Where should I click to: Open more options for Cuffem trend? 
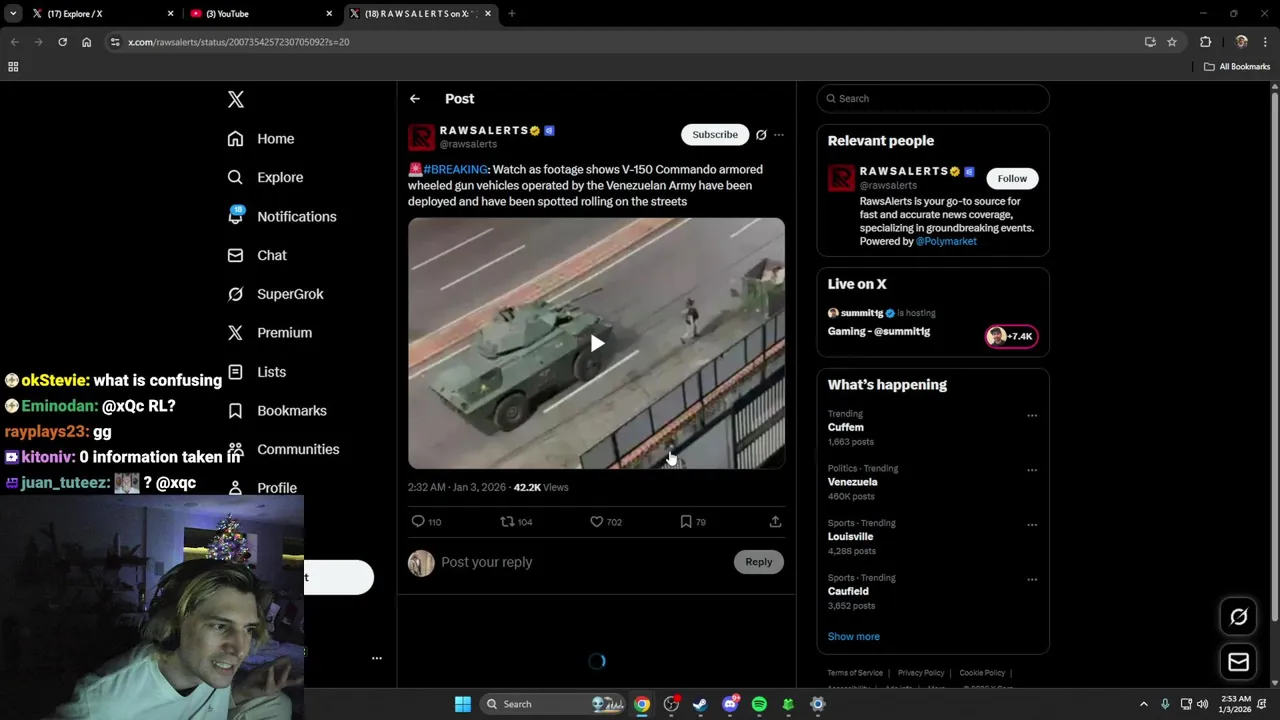pyautogui.click(x=1032, y=415)
